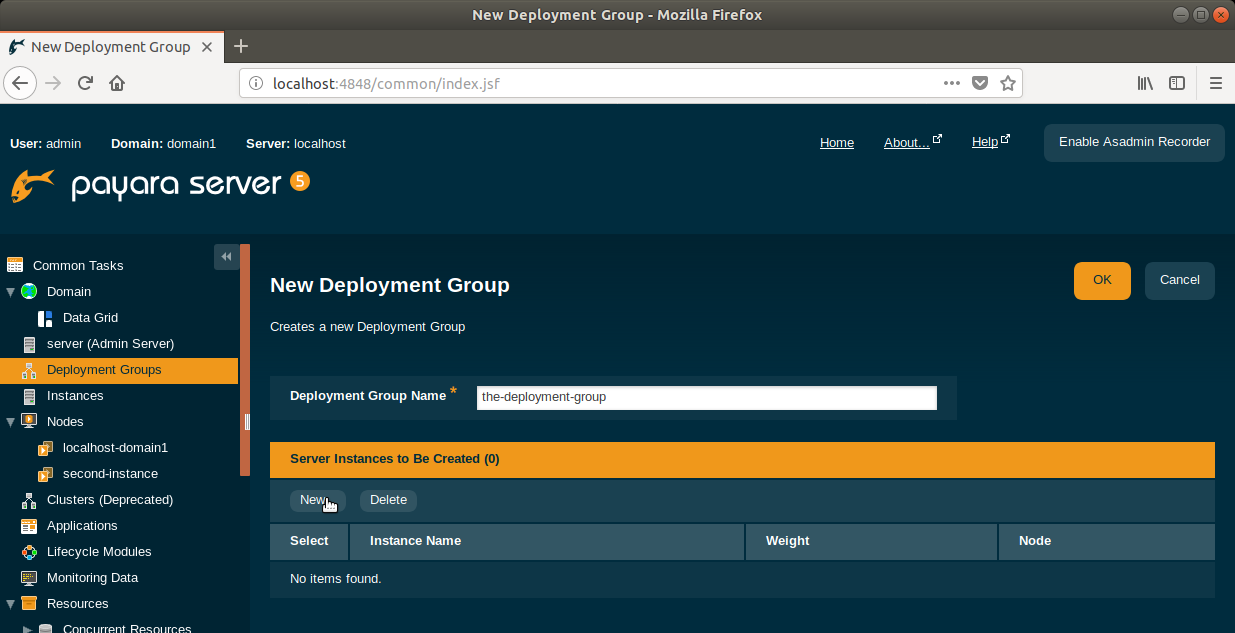Screen dimensions: 1235x633
Task: Collapse the Nodes tree node
Action: (x=11, y=421)
